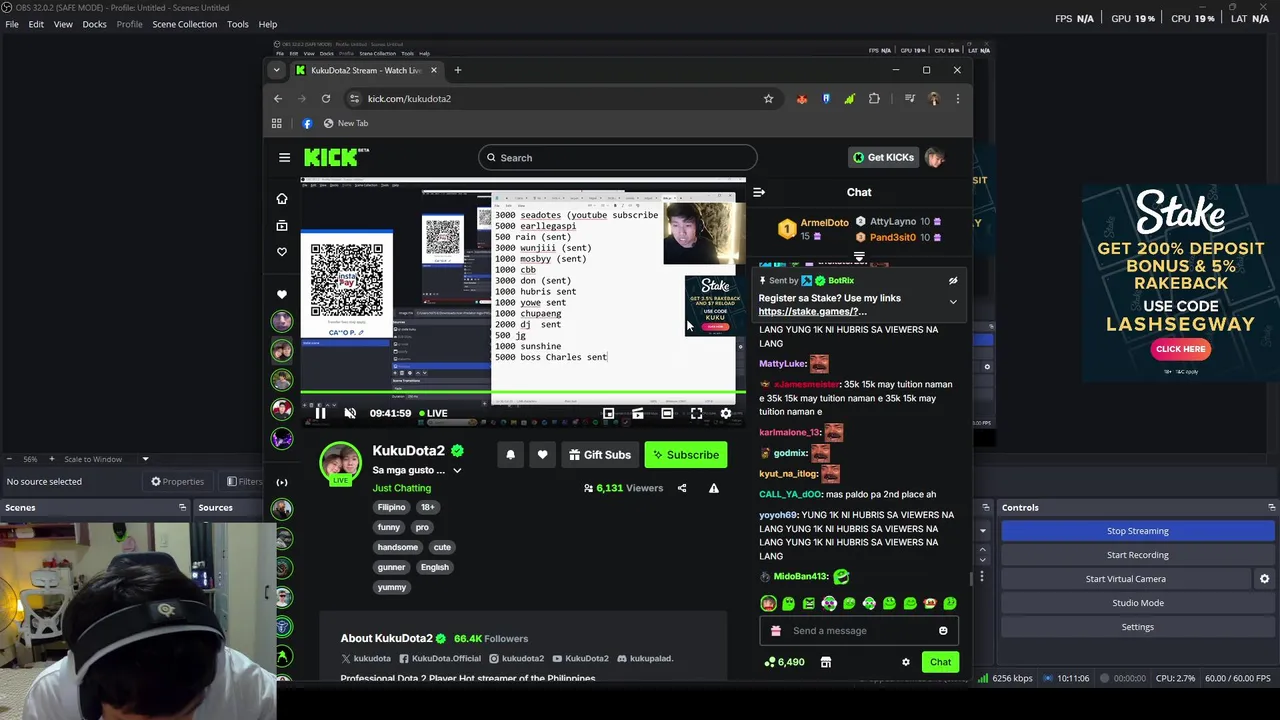
Task: Click the green Chat send button
Action: 940,662
